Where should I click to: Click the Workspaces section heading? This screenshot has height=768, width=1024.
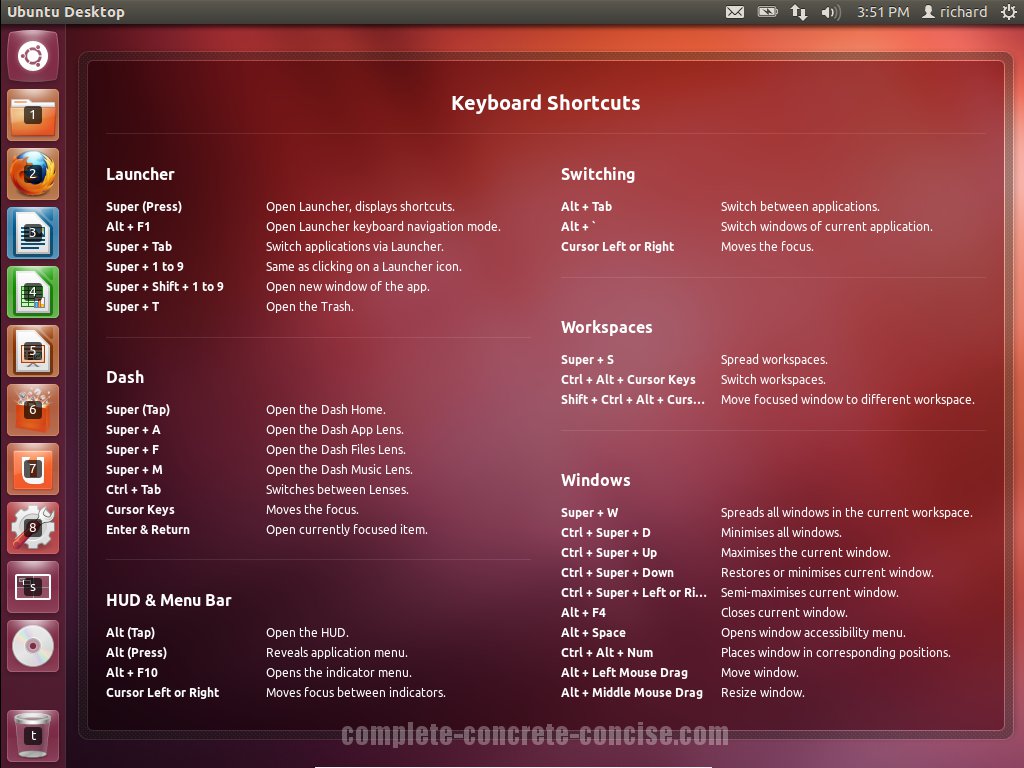click(606, 327)
